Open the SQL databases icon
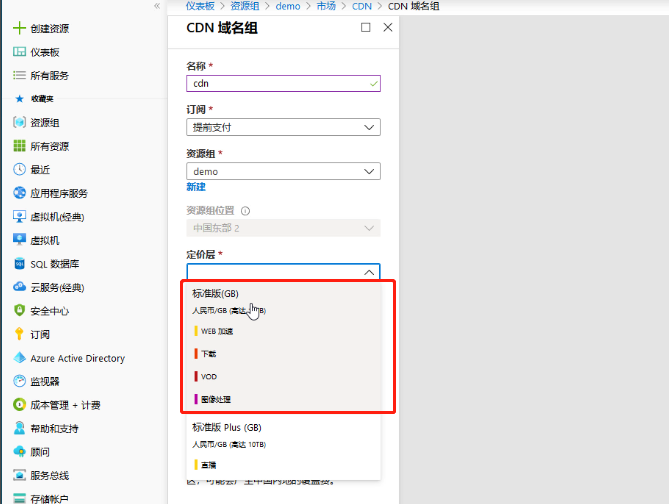Image resolution: width=669 pixels, height=504 pixels. point(19,264)
